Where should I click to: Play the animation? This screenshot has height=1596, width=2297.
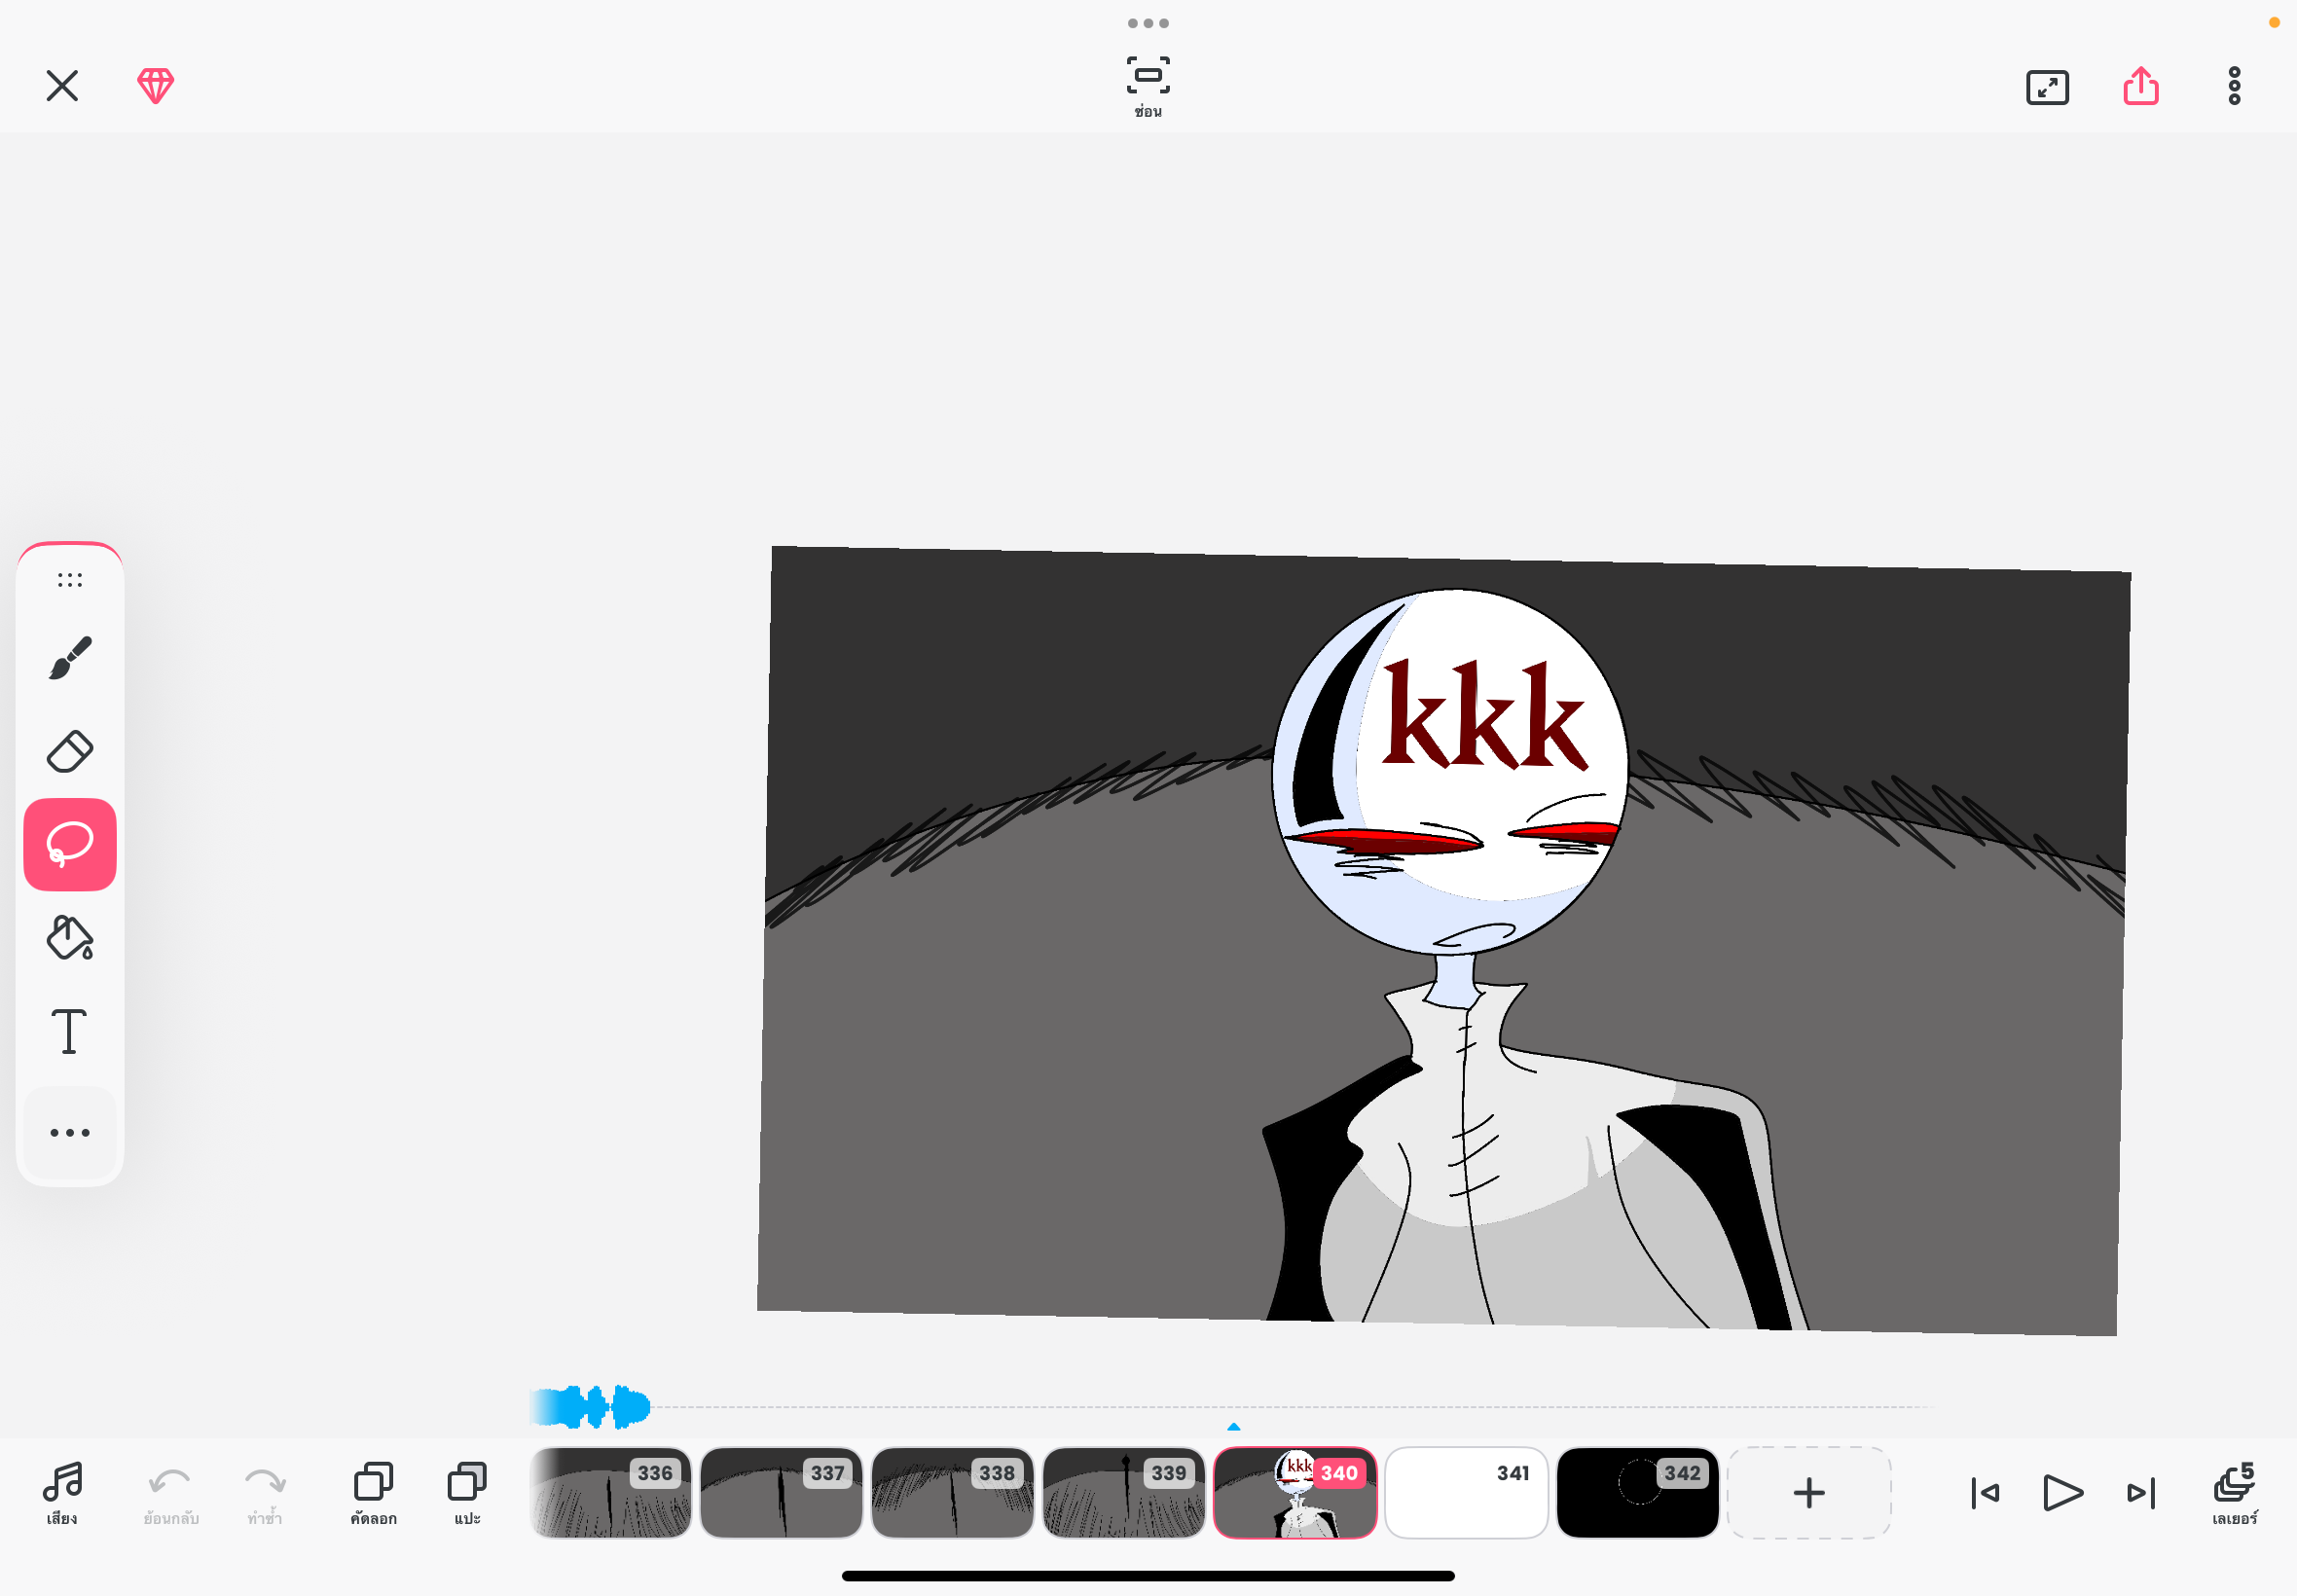tap(2062, 1493)
